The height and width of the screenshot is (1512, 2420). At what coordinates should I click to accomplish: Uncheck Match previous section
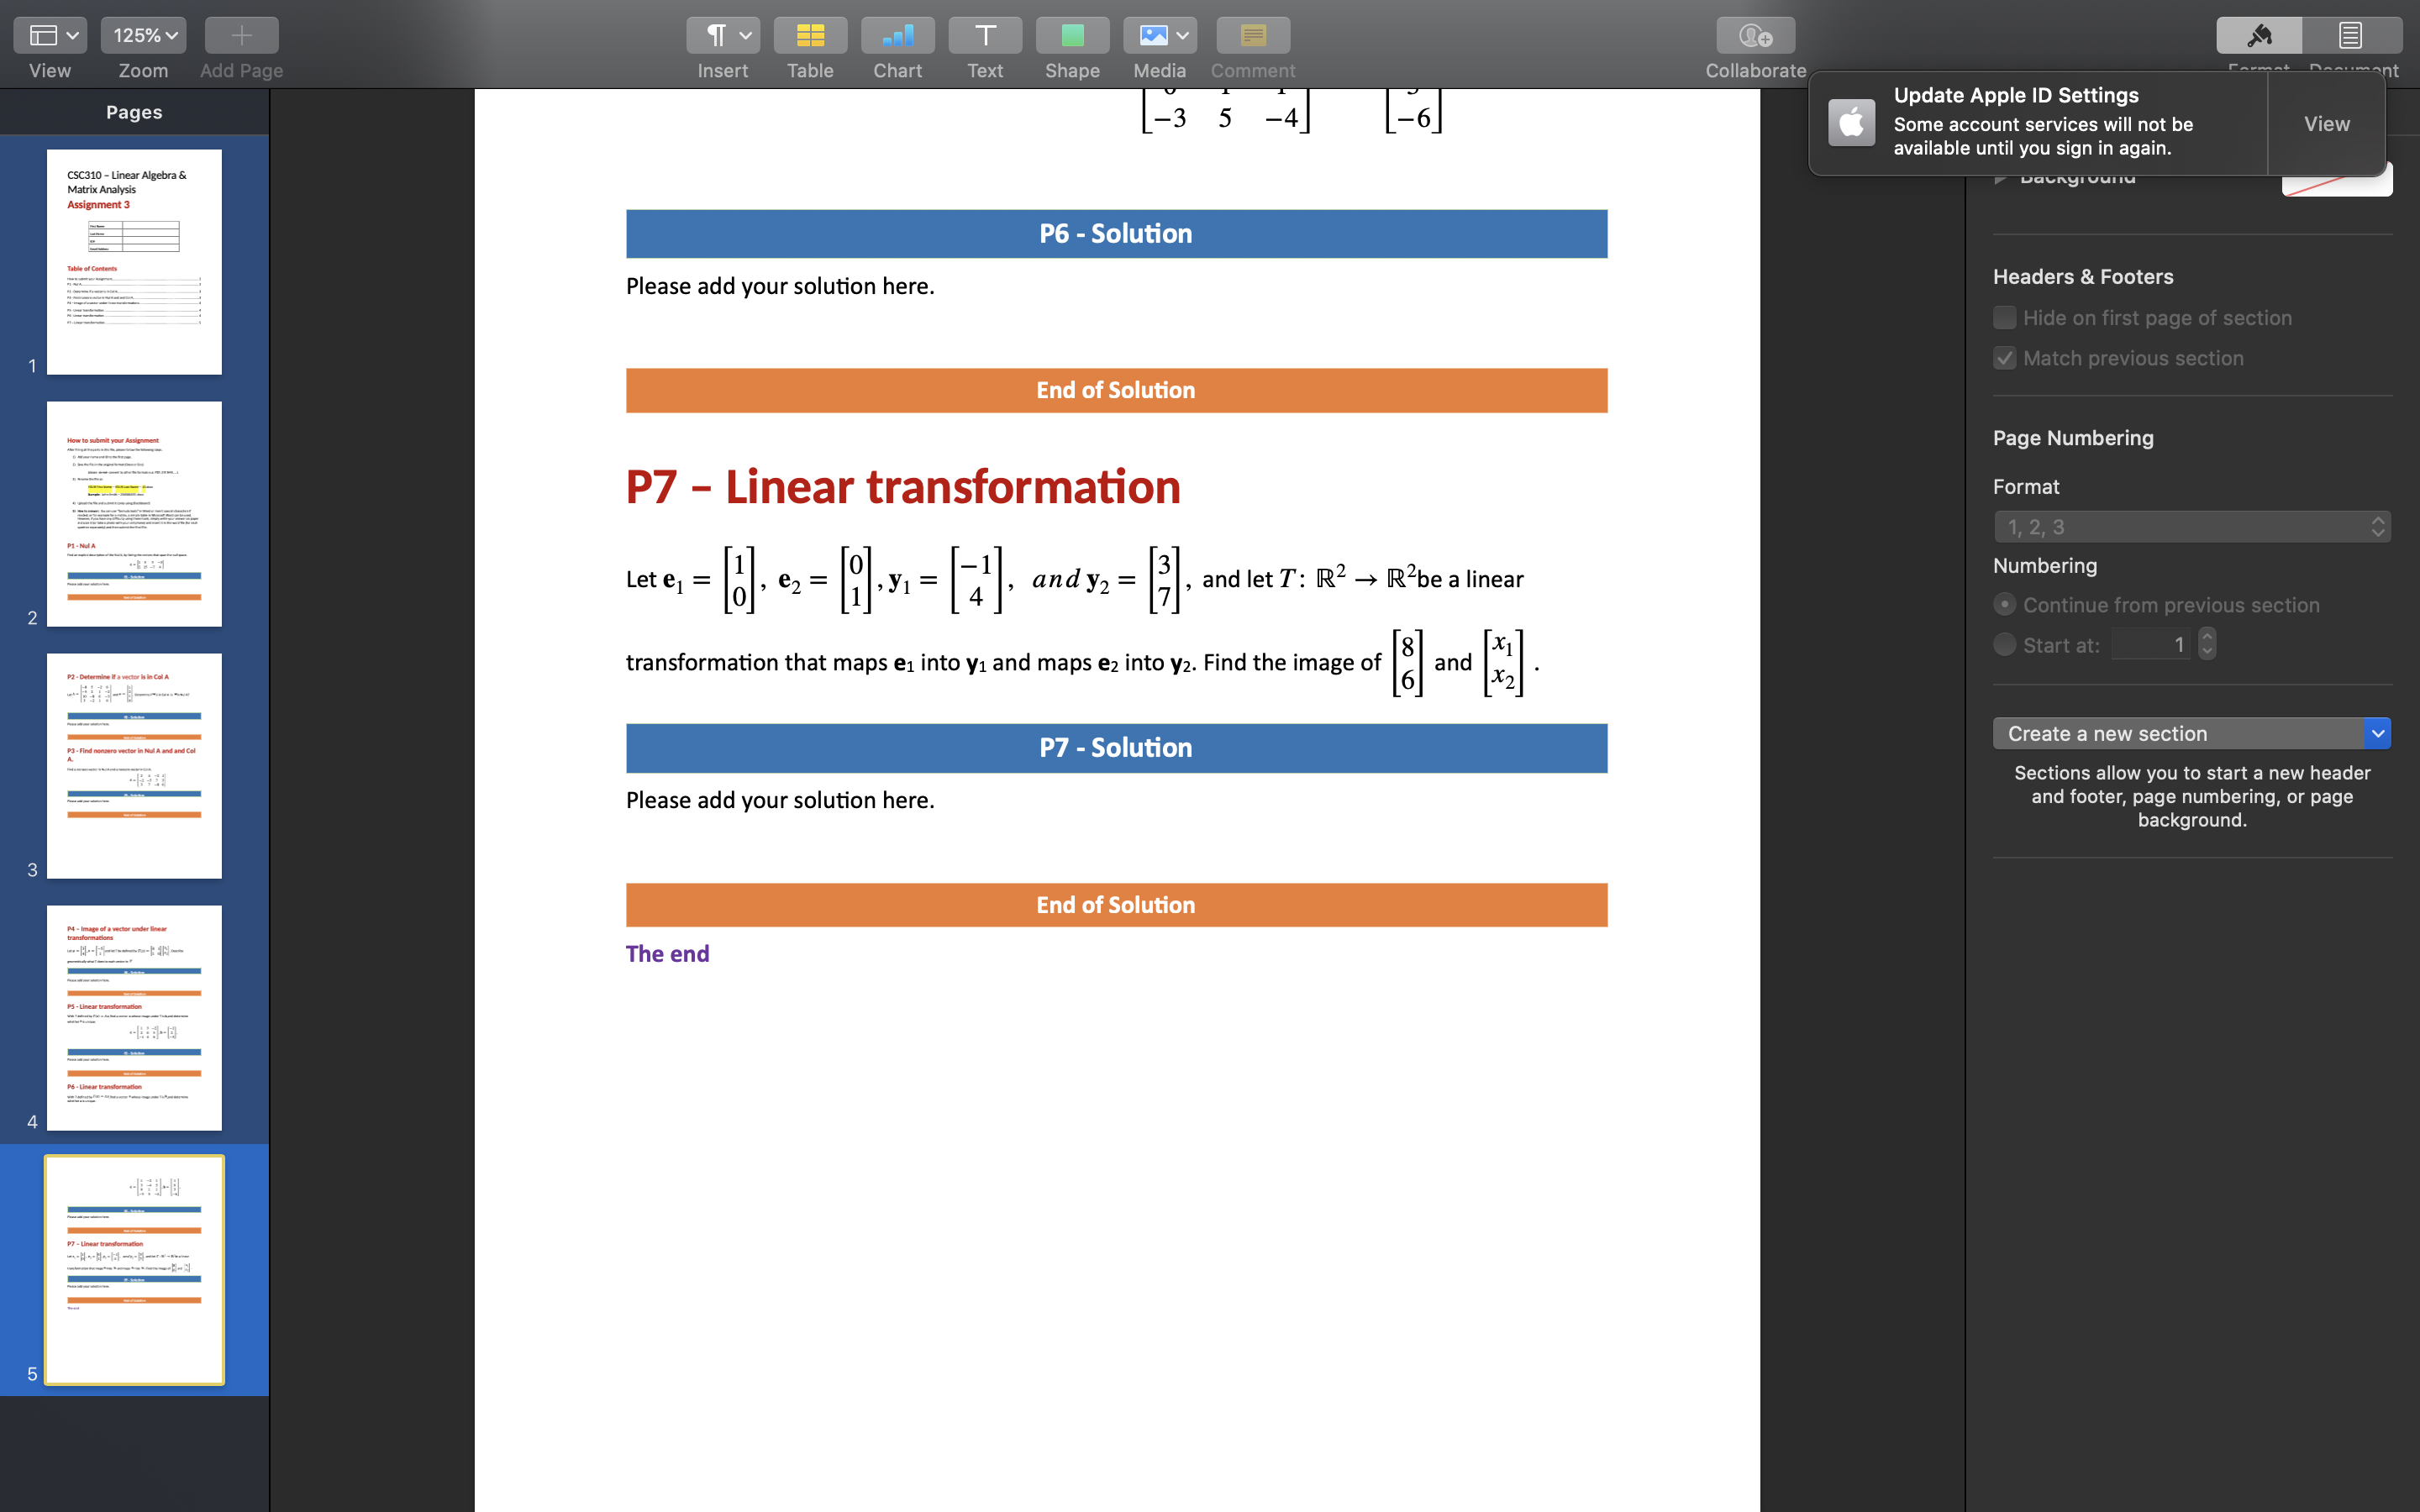(2006, 357)
